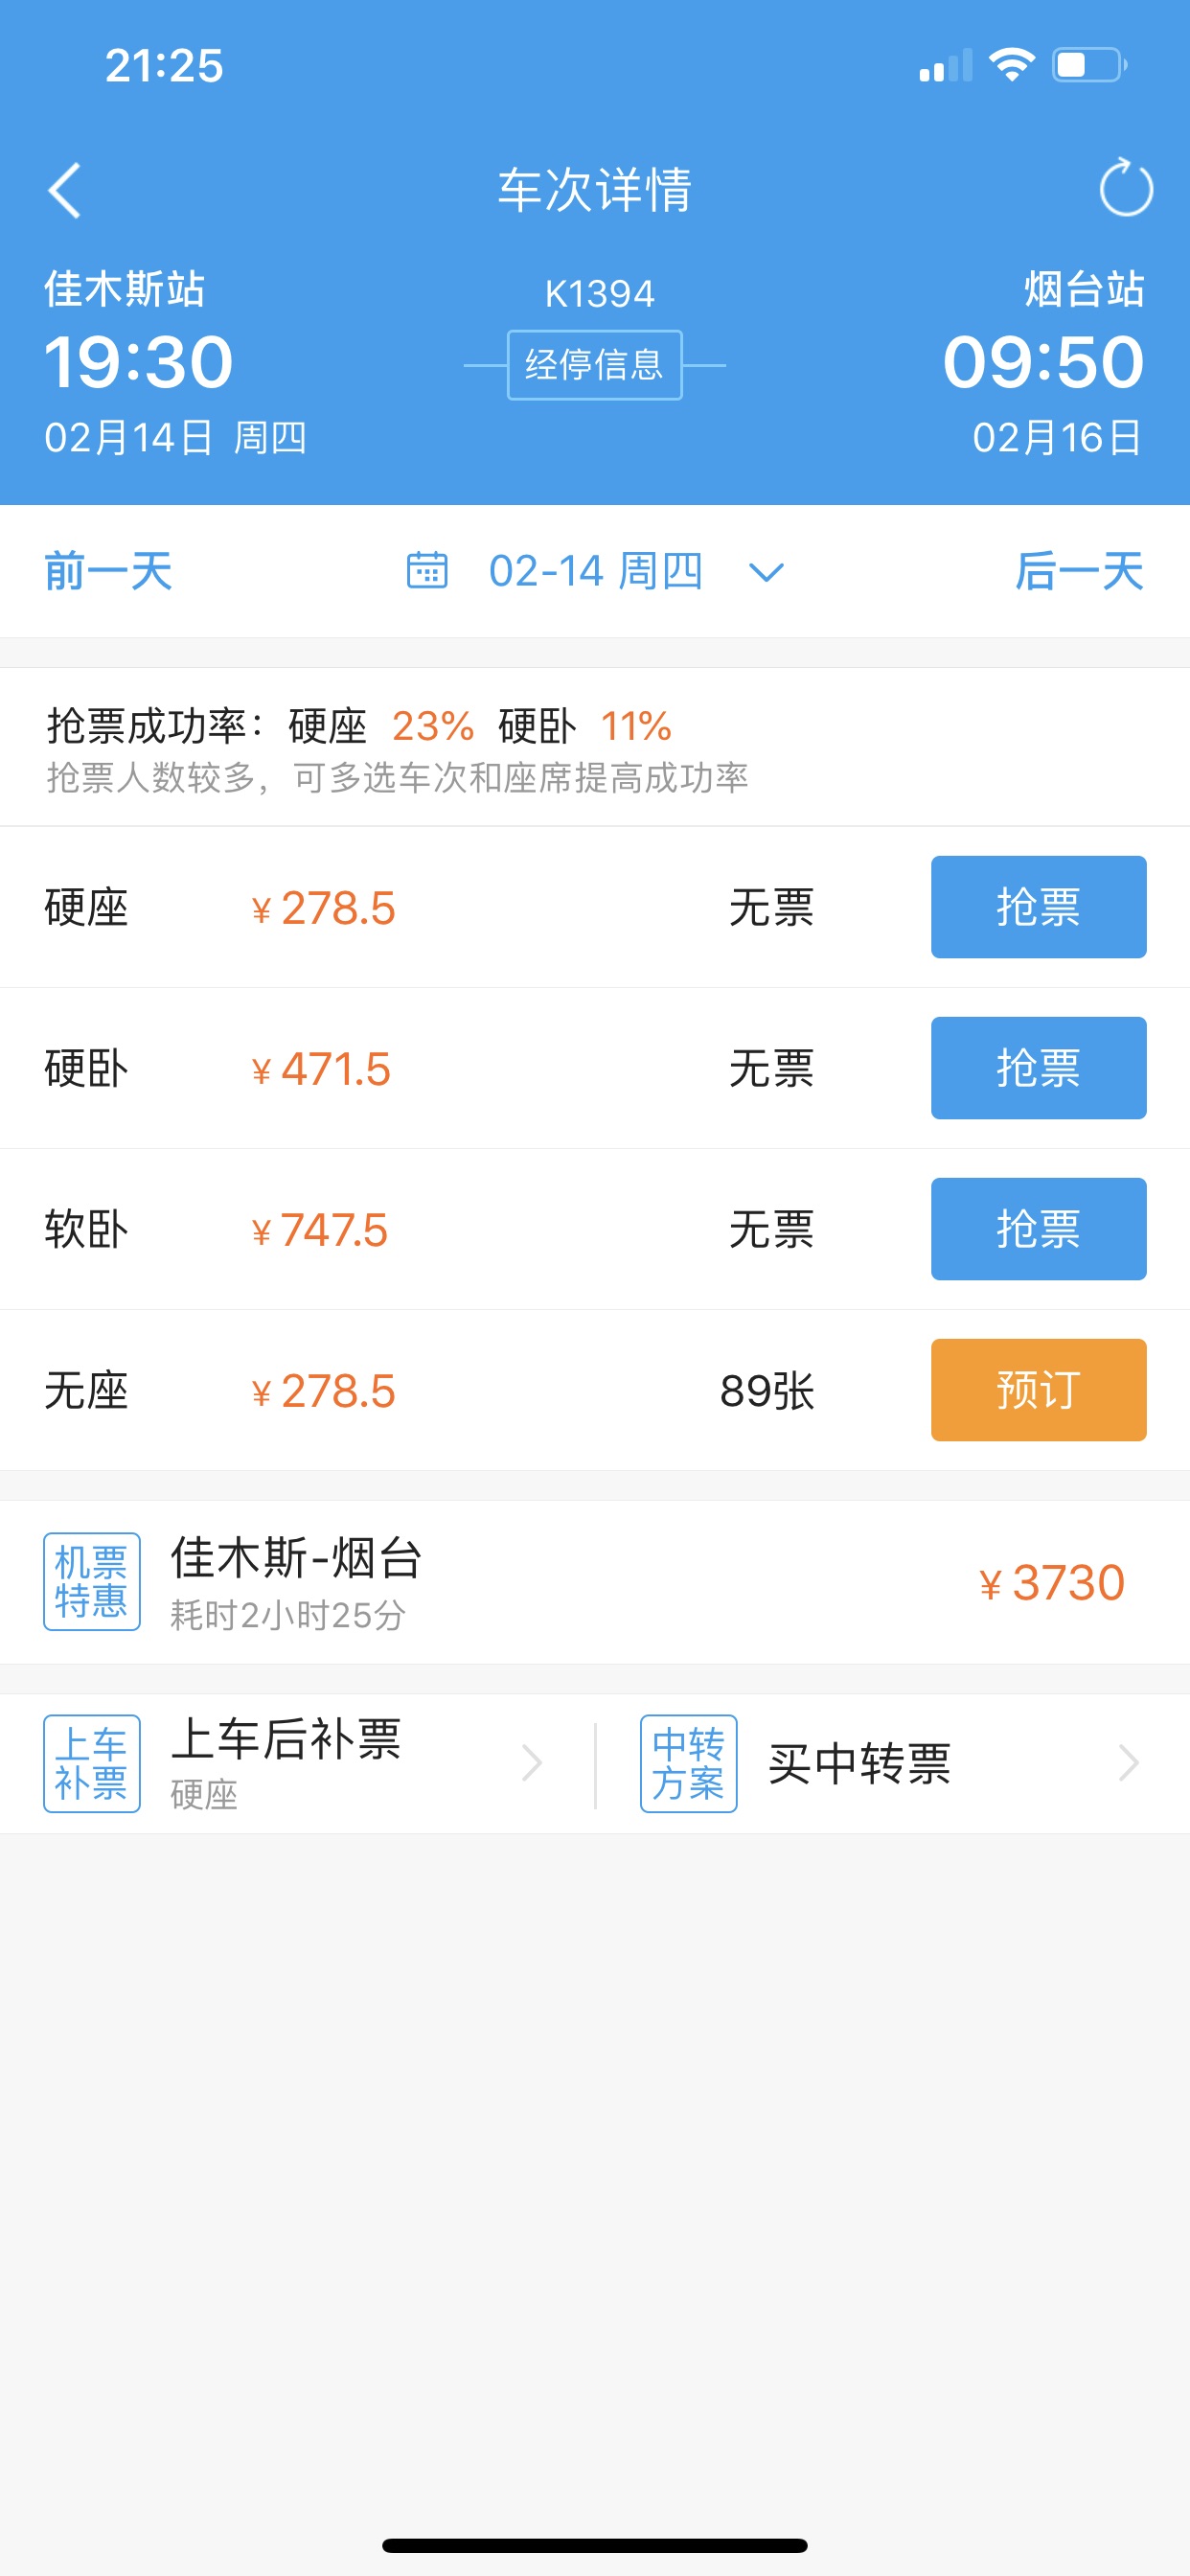The image size is (1190, 2576).
Task: Open 上车后补票 chevron arrow
Action: [532, 1763]
